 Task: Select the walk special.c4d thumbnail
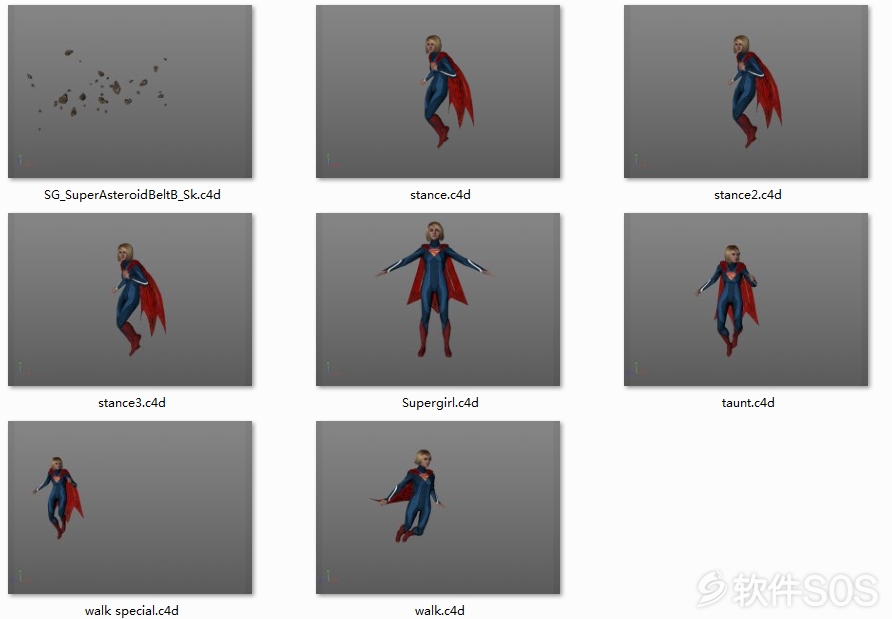click(x=130, y=507)
